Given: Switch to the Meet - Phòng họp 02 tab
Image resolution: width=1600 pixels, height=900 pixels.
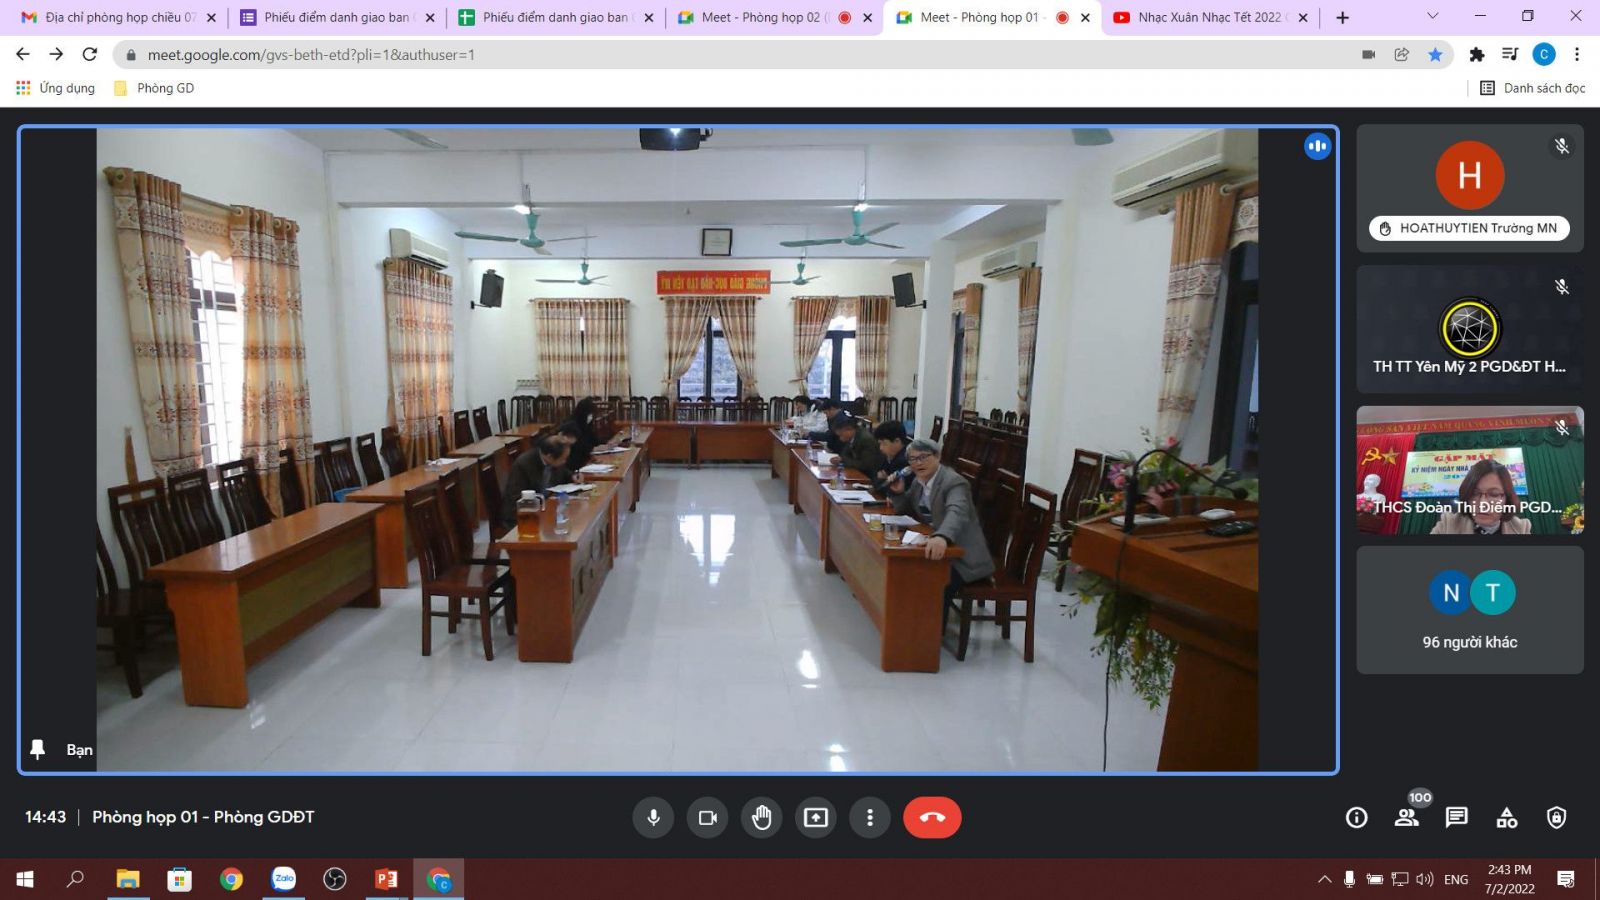Looking at the screenshot, I should click(760, 17).
